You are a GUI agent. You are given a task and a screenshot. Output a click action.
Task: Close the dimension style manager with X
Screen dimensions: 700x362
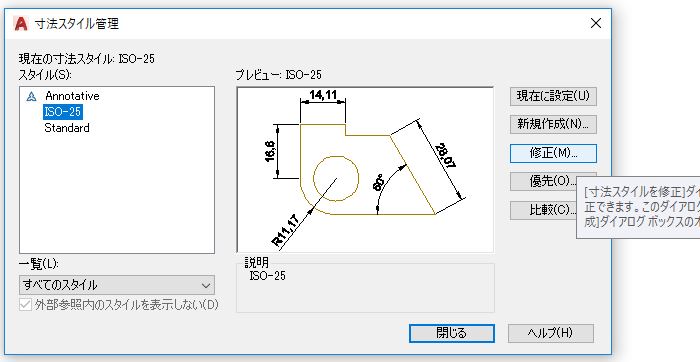596,23
